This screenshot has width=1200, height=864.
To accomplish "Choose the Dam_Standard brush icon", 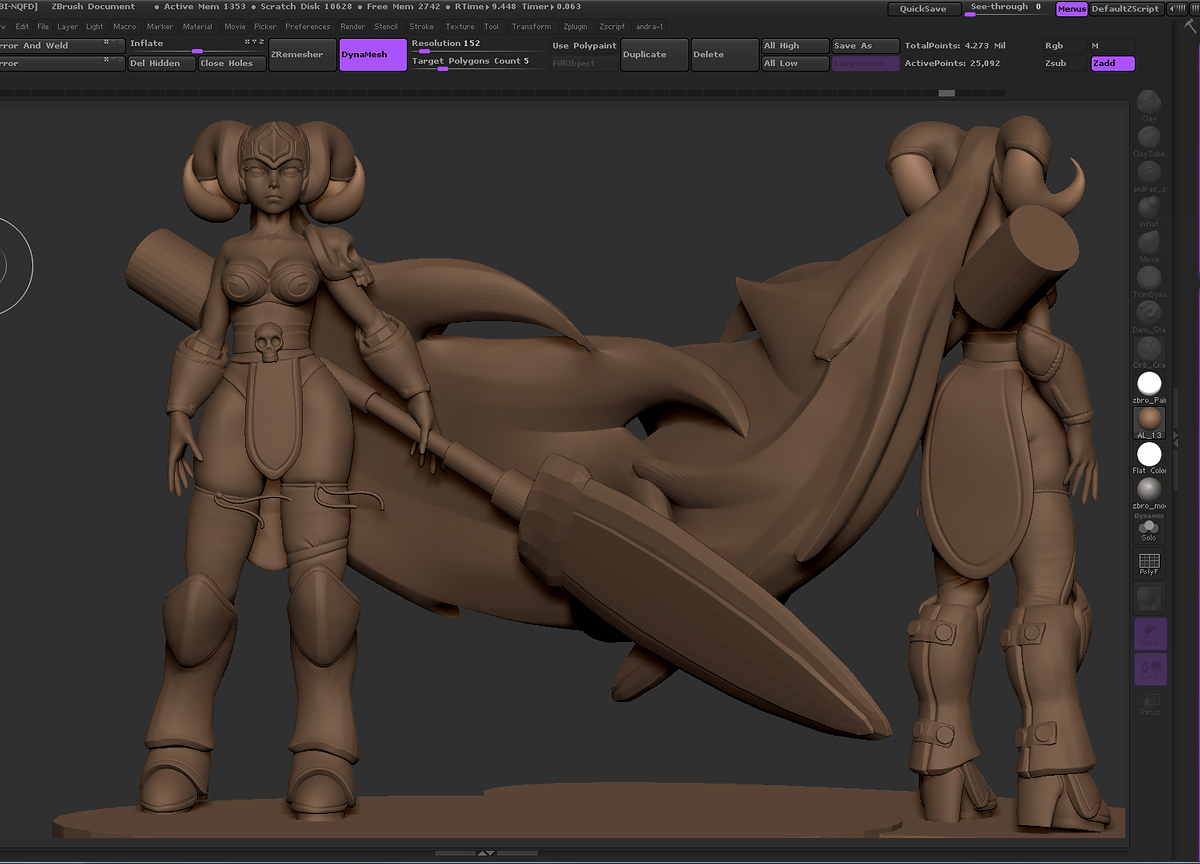I will click(1149, 316).
